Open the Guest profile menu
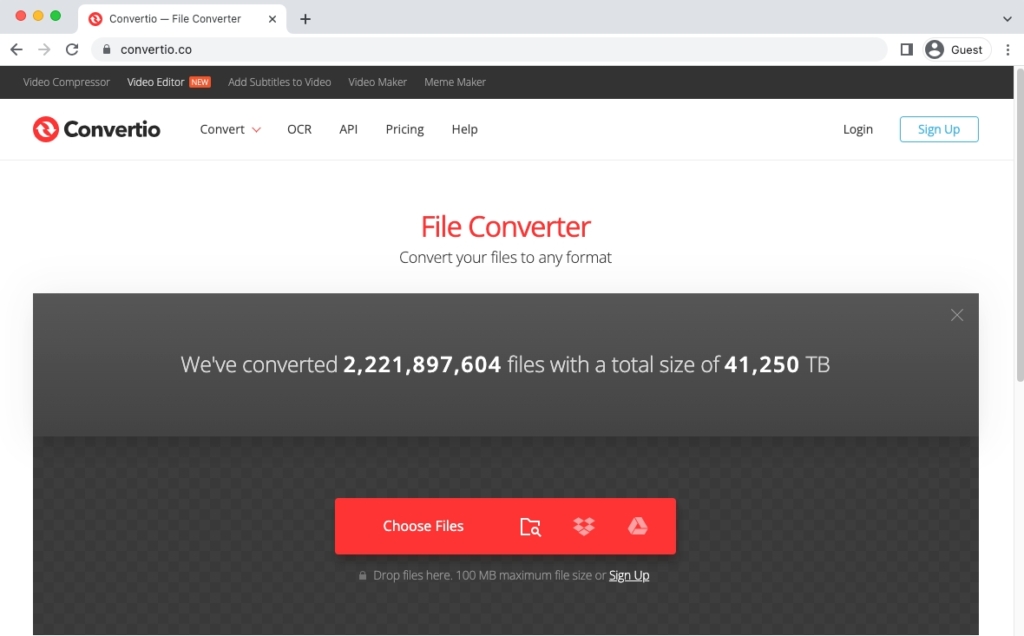 point(955,49)
